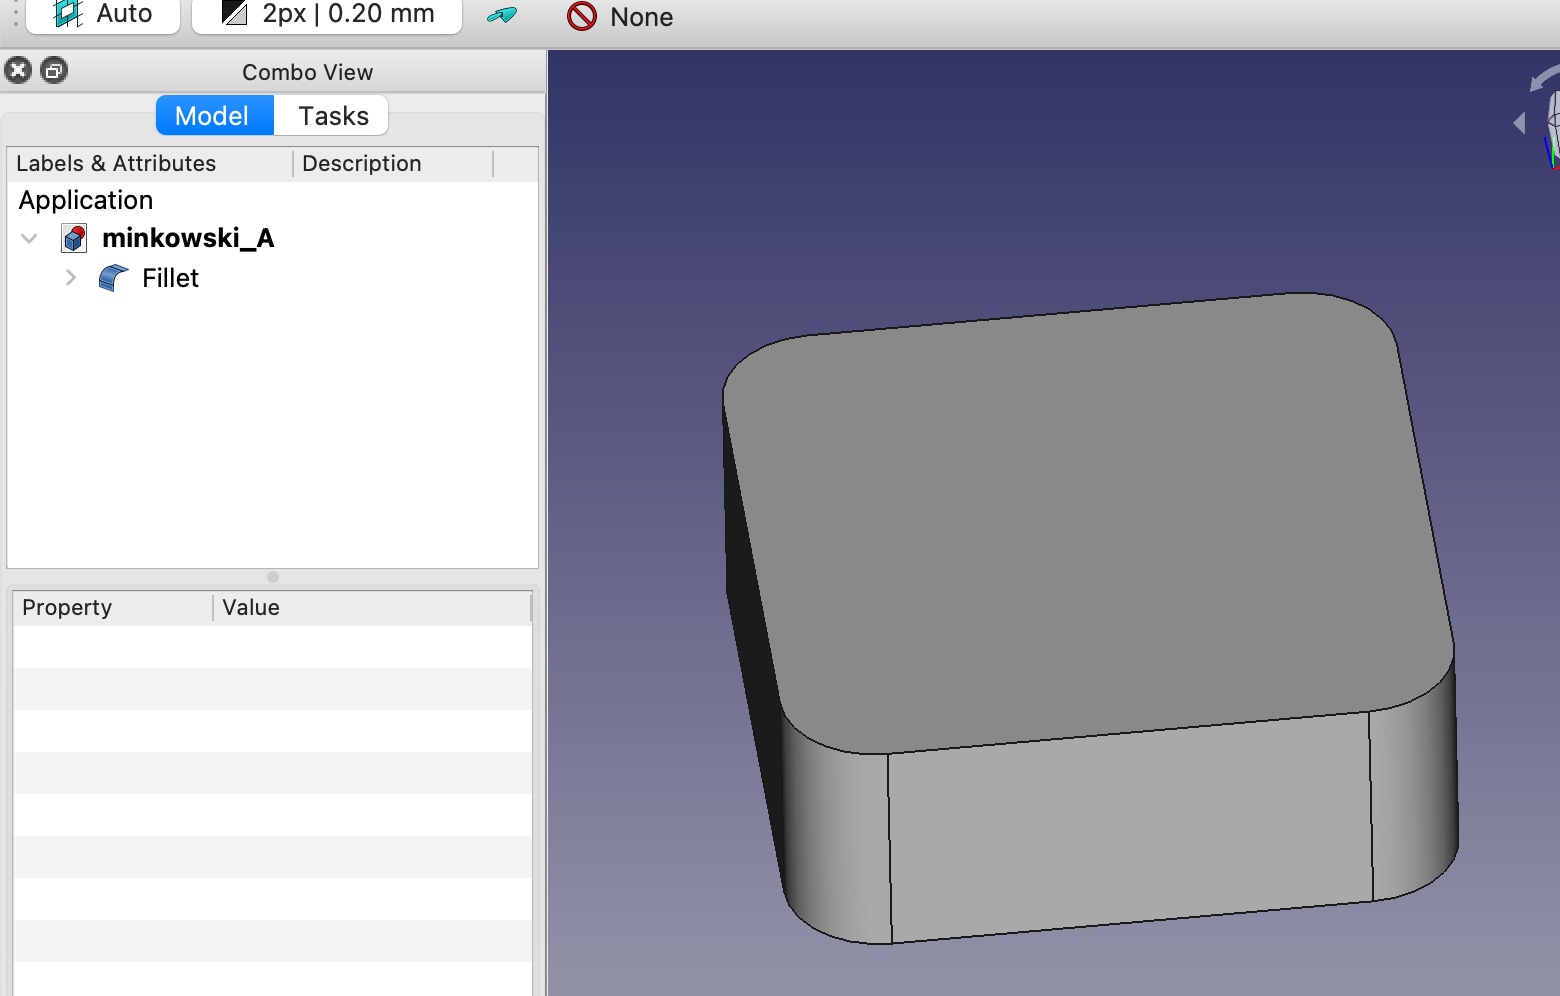1560x996 pixels.
Task: Click the navigation cube's left triangle arrow
Action: coord(1519,123)
